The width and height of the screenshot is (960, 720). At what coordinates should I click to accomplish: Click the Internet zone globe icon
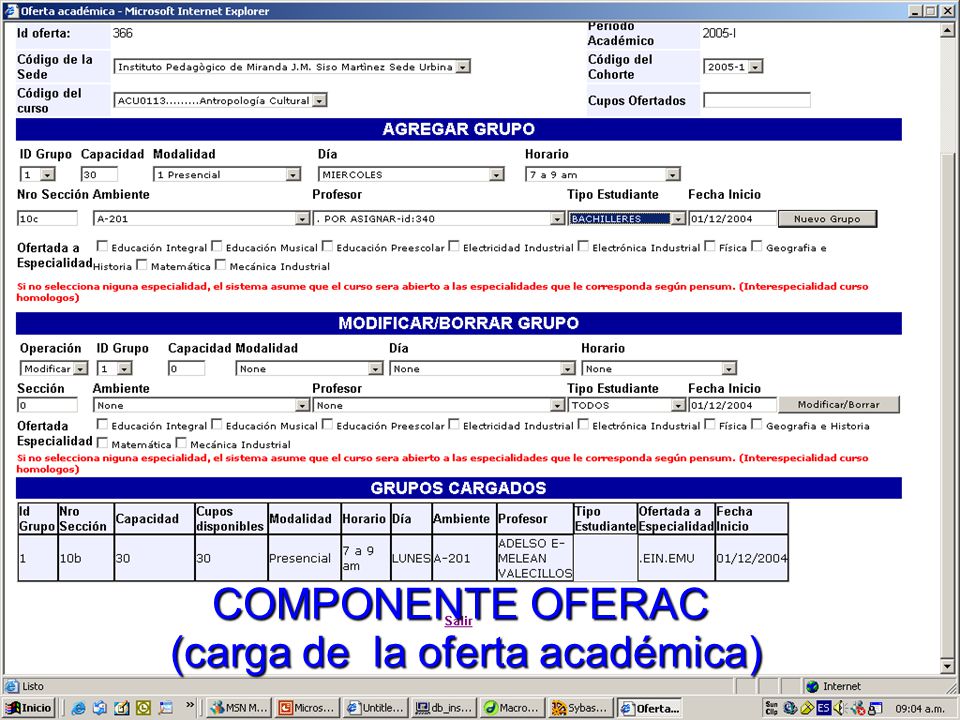(x=812, y=686)
